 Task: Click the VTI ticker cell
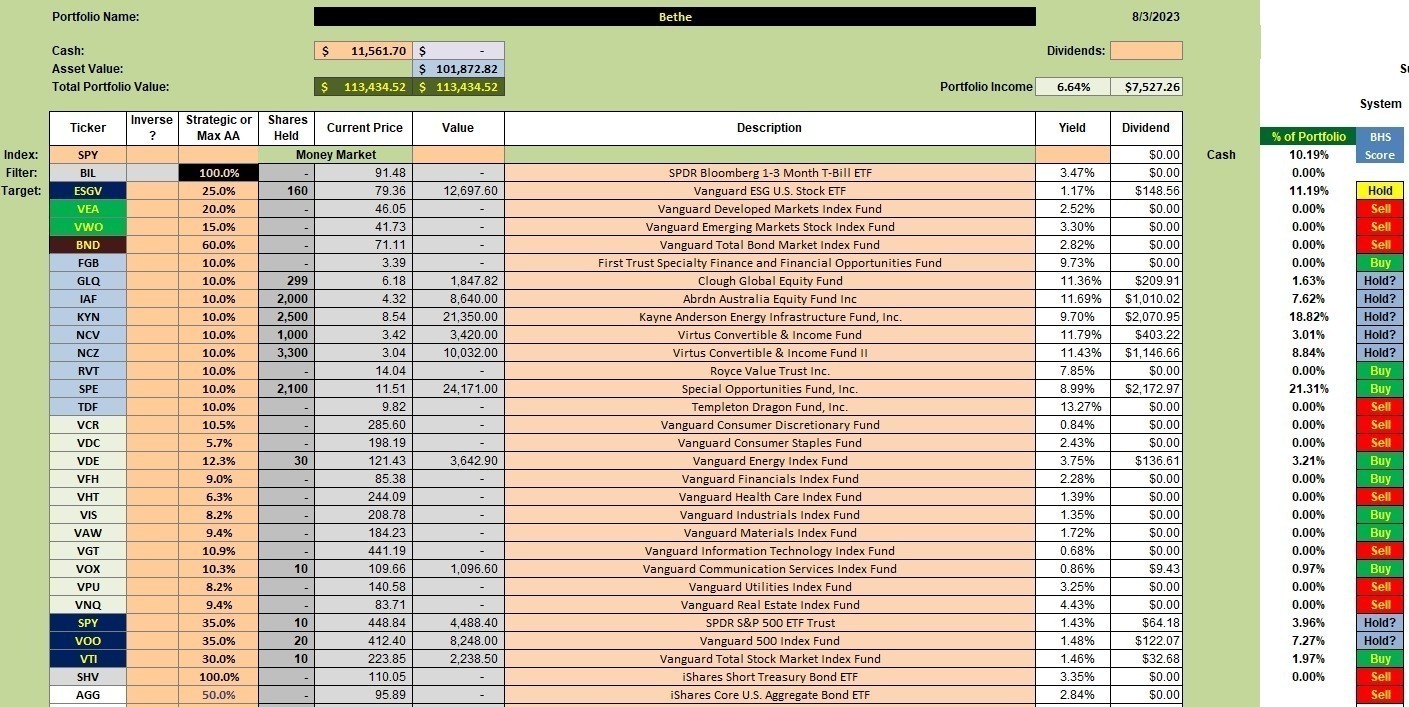click(x=88, y=659)
